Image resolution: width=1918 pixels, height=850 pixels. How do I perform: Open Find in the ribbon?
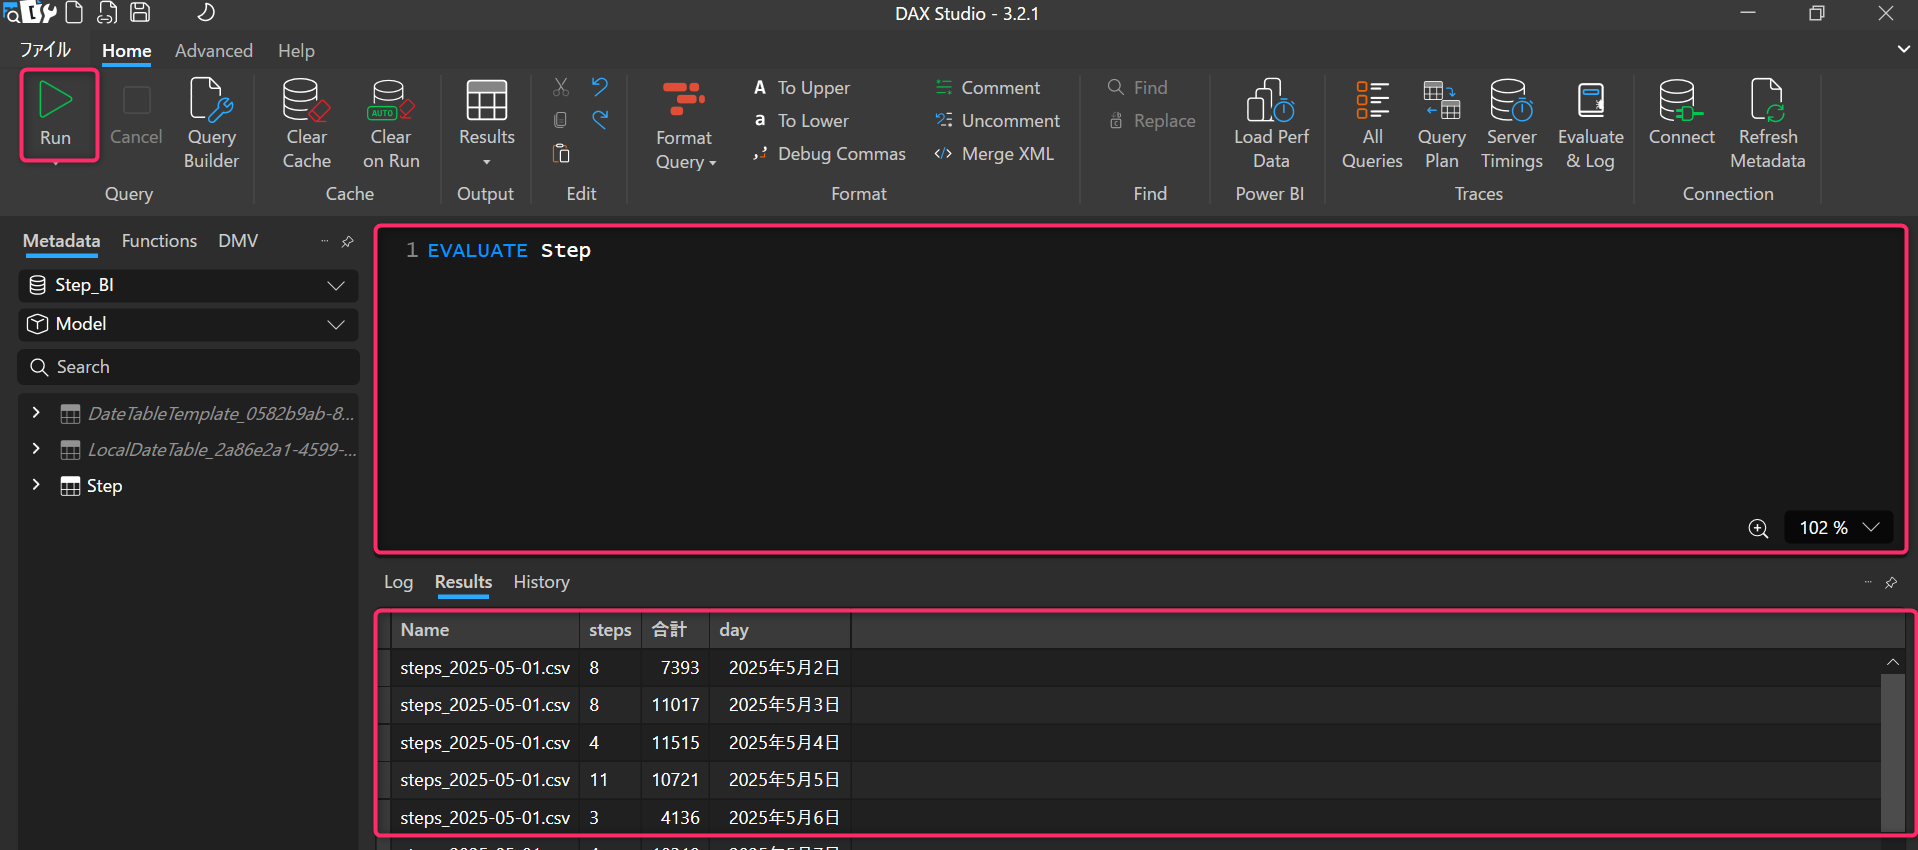1137,88
